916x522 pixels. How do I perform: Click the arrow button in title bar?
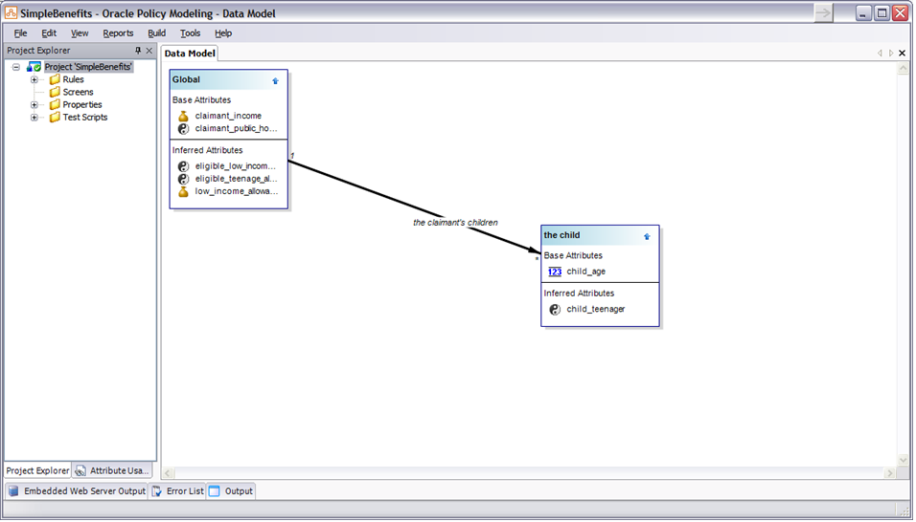[x=823, y=13]
